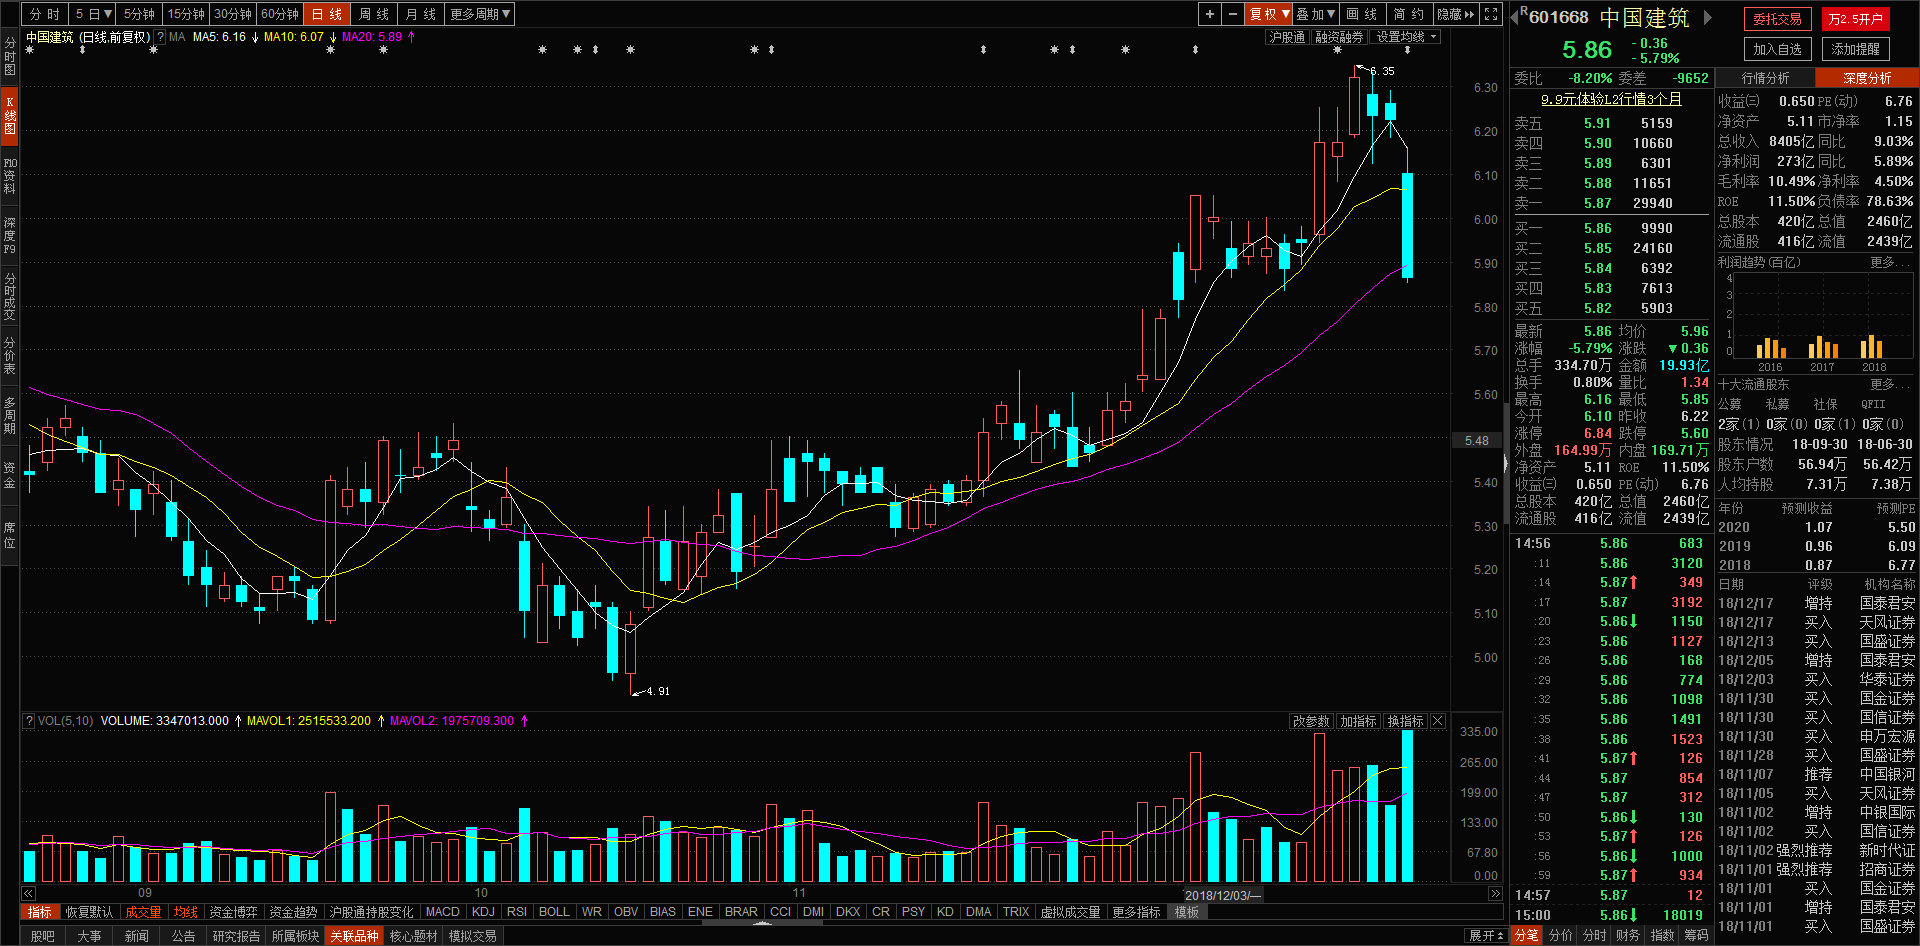Viewport: 1920px width, 946px height.
Task: Zoom in the chart with plus button
Action: click(x=1210, y=14)
